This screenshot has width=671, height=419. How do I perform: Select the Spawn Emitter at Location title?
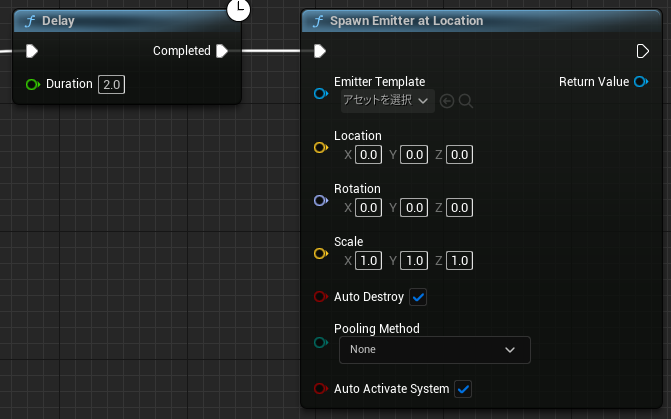click(407, 21)
